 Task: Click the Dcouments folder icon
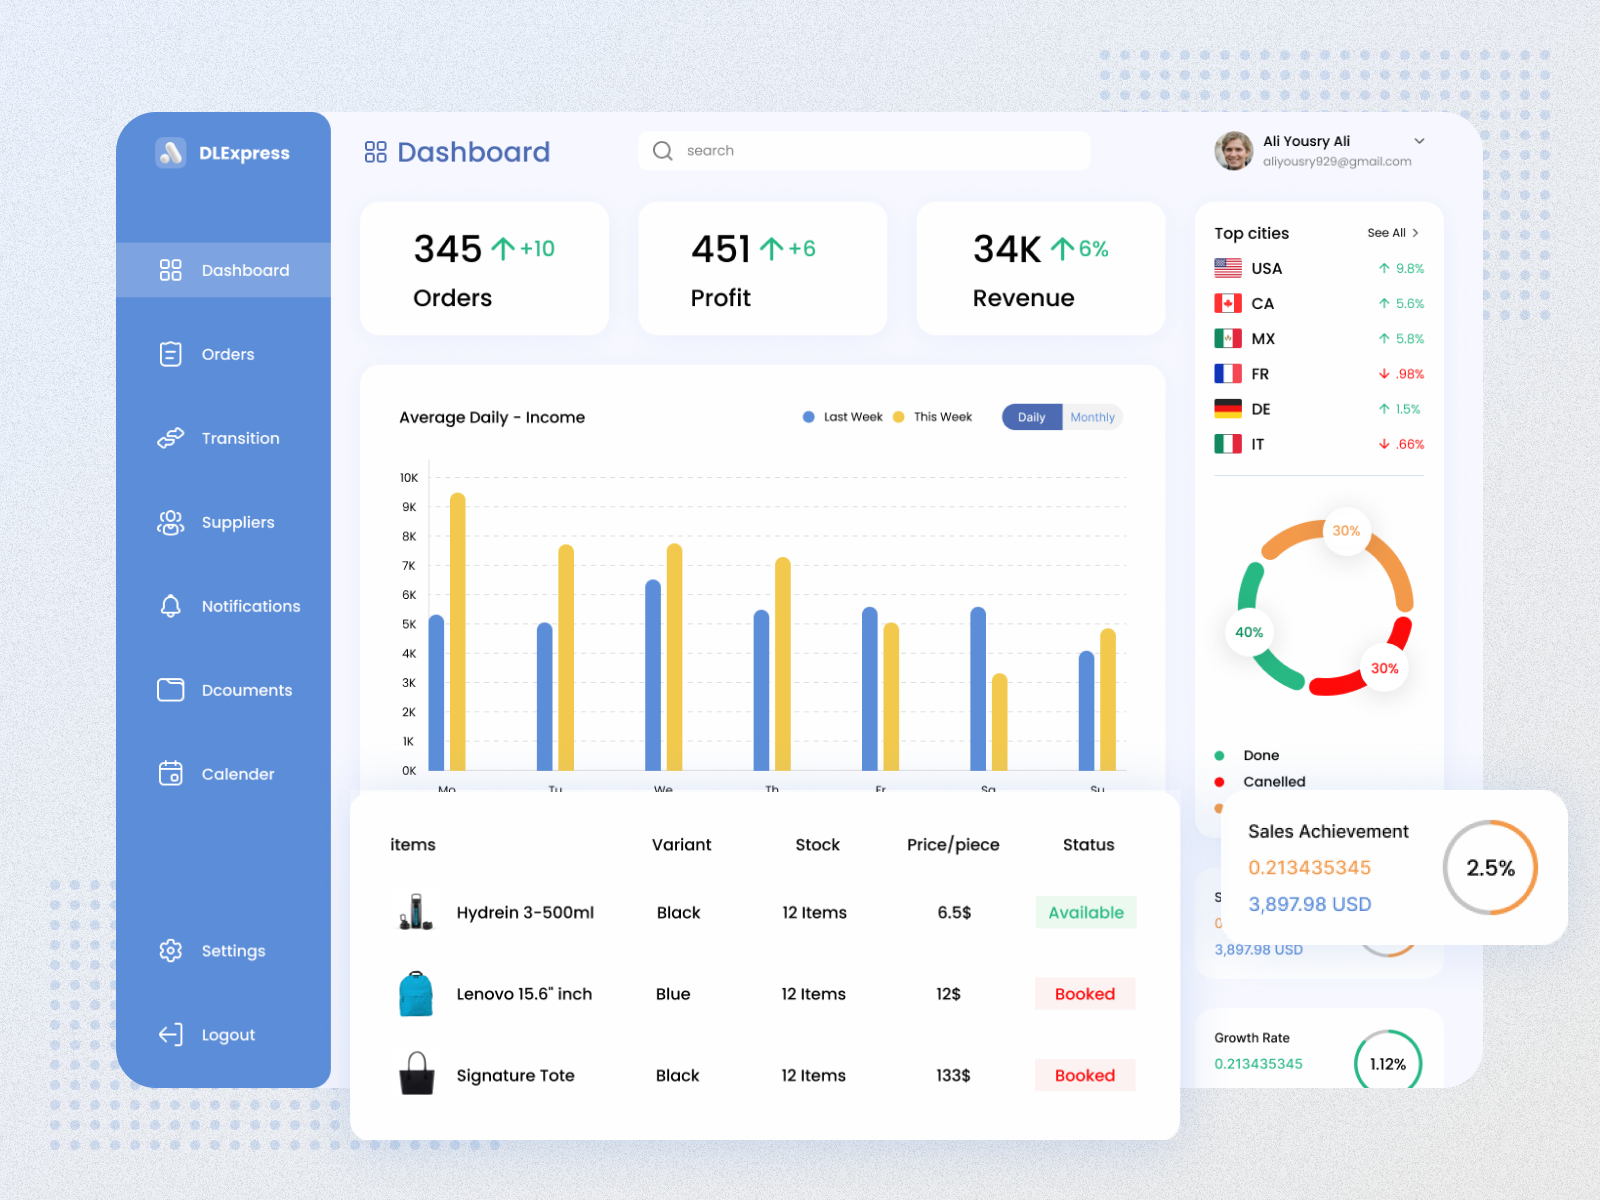point(170,690)
